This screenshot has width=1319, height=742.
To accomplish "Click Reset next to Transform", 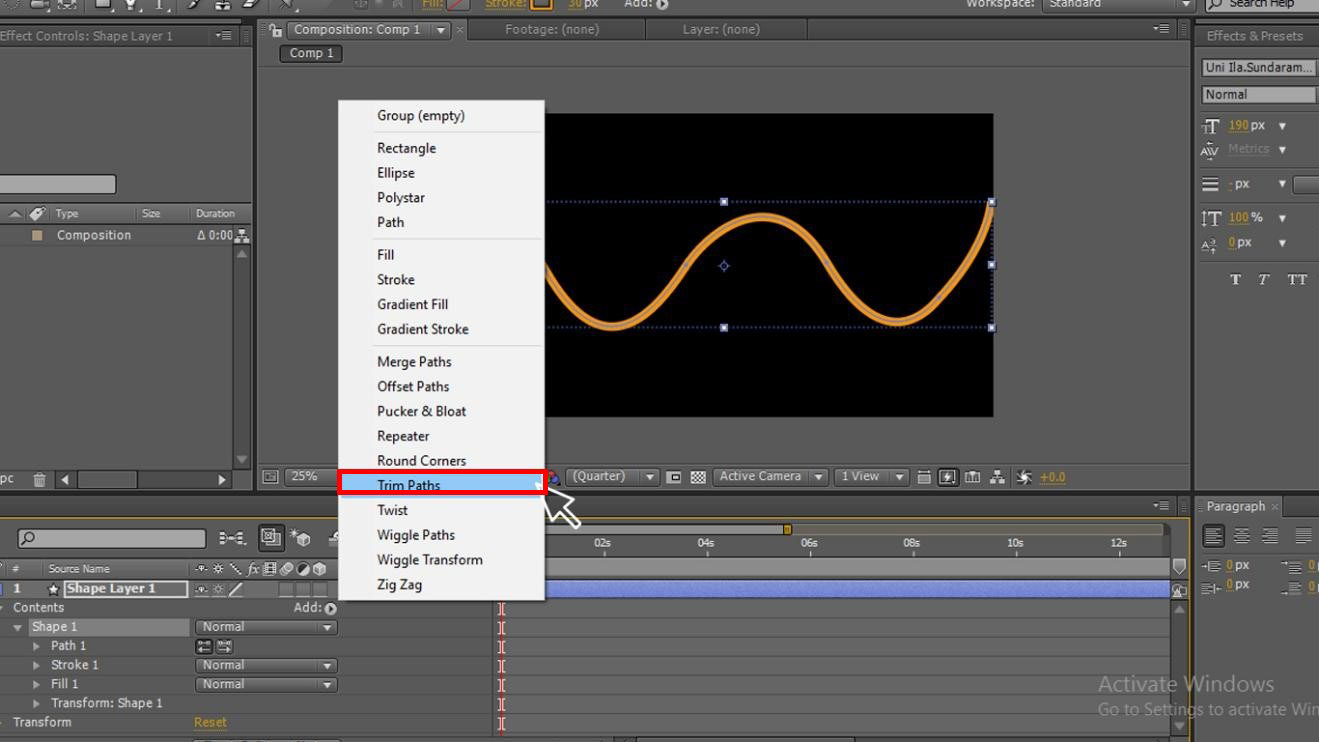I will point(210,722).
